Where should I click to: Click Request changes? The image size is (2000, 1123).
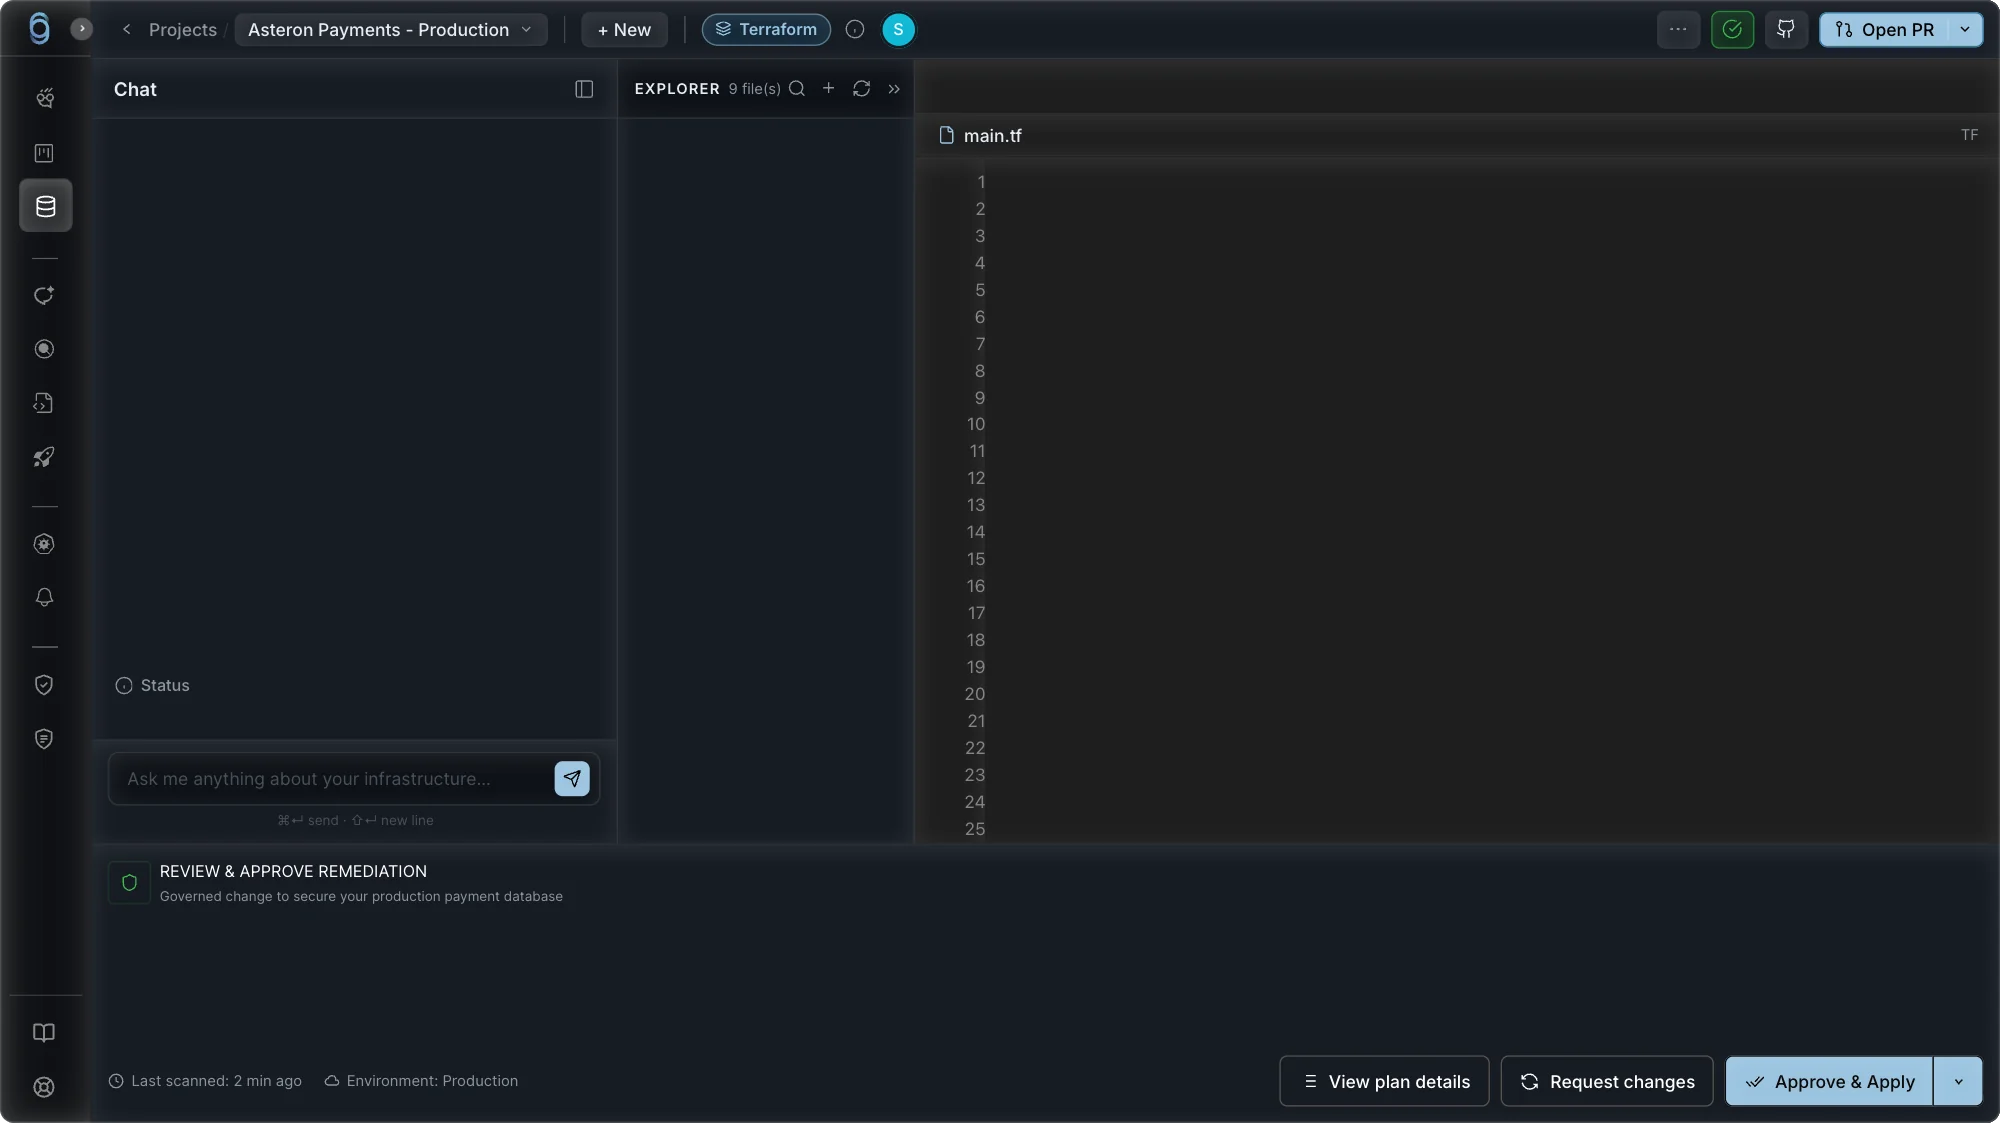(x=1607, y=1081)
